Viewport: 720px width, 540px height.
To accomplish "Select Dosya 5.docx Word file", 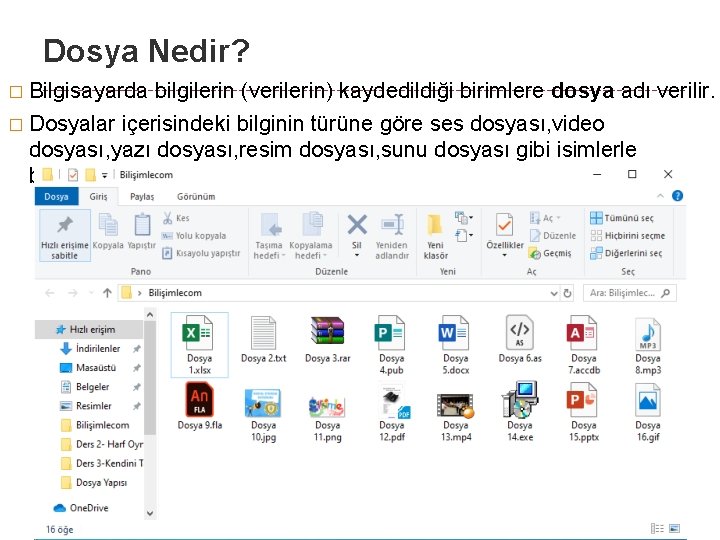I will tap(456, 345).
